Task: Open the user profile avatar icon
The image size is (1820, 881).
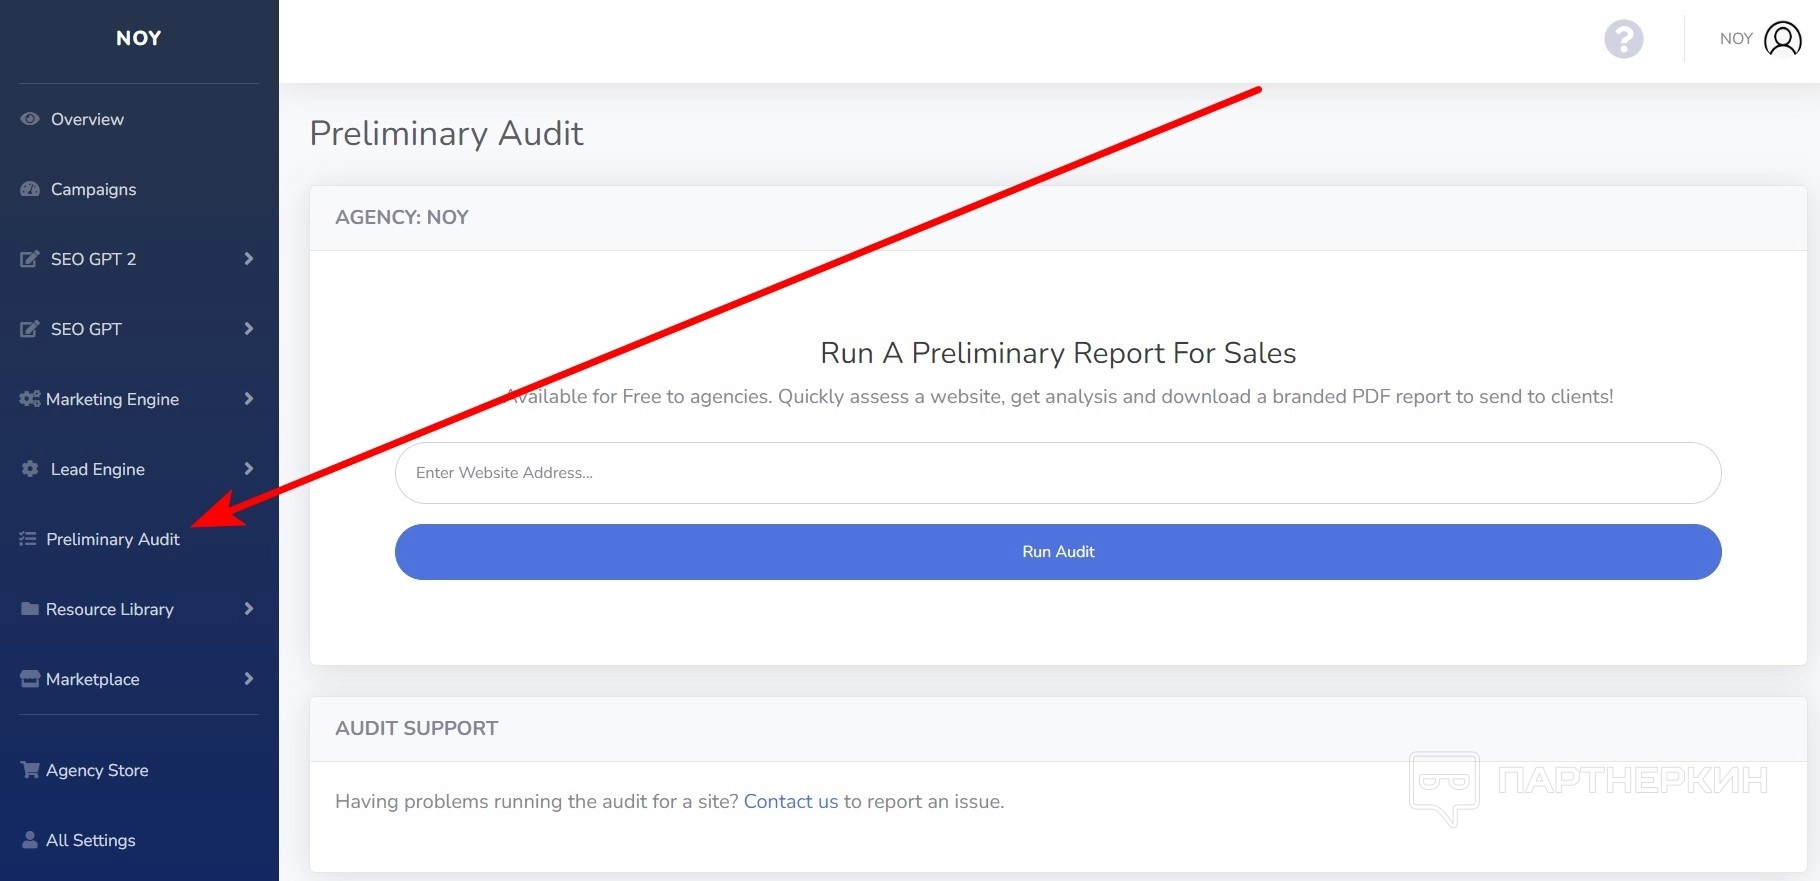Action: pos(1782,39)
